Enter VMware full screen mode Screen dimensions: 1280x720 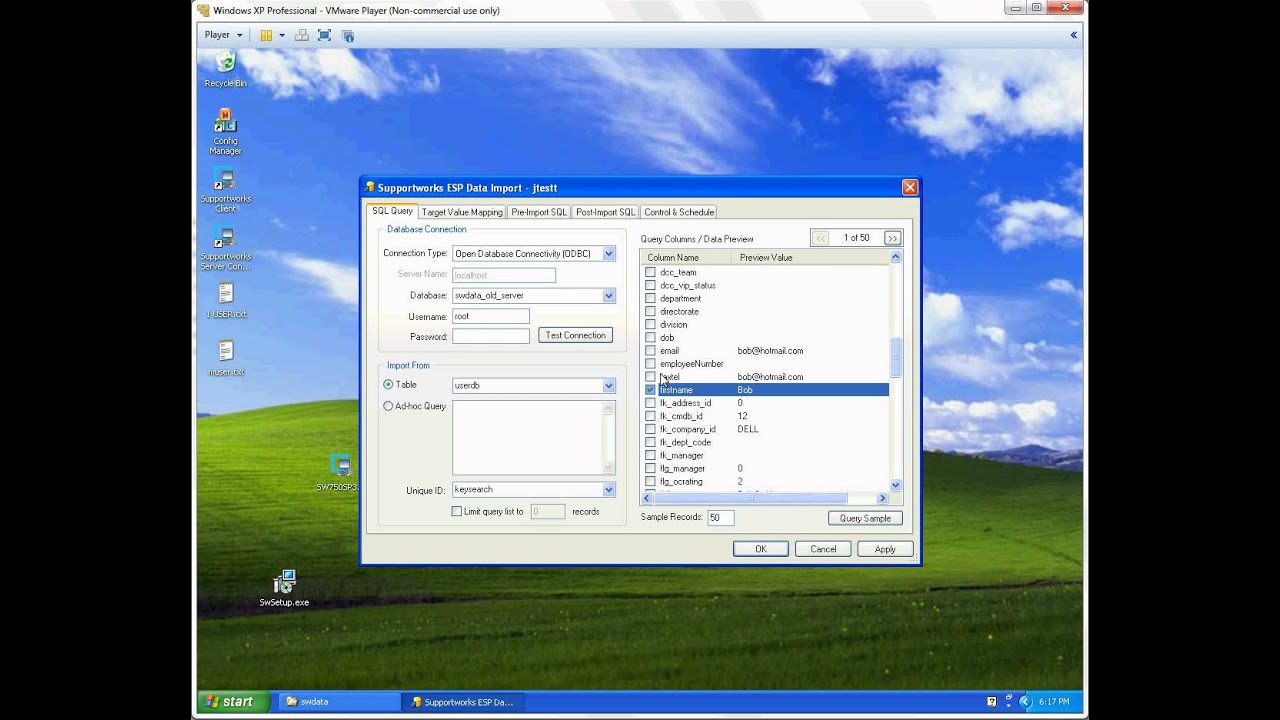click(x=324, y=35)
